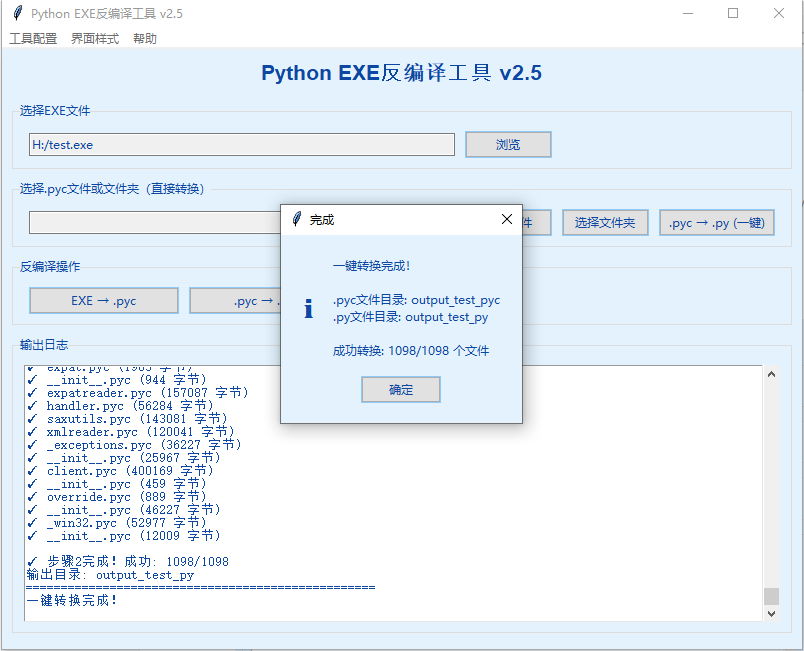Close the main window
The image size is (804, 651).
(x=779, y=13)
